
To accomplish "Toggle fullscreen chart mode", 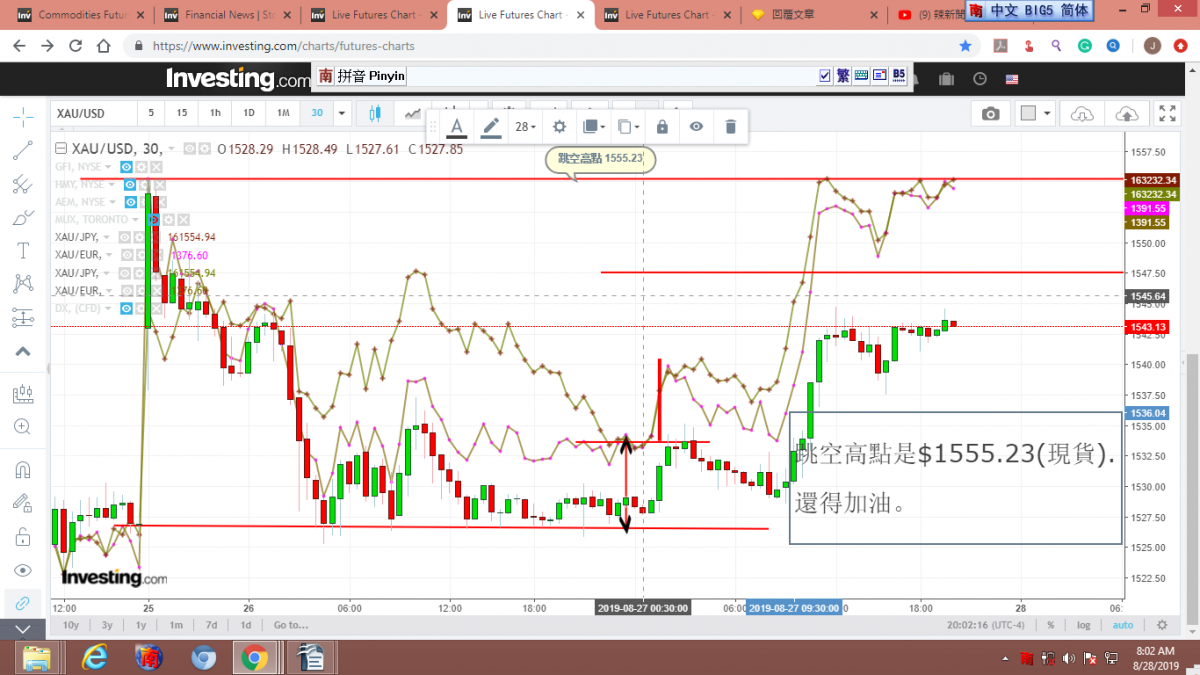I will pyautogui.click(x=1167, y=113).
